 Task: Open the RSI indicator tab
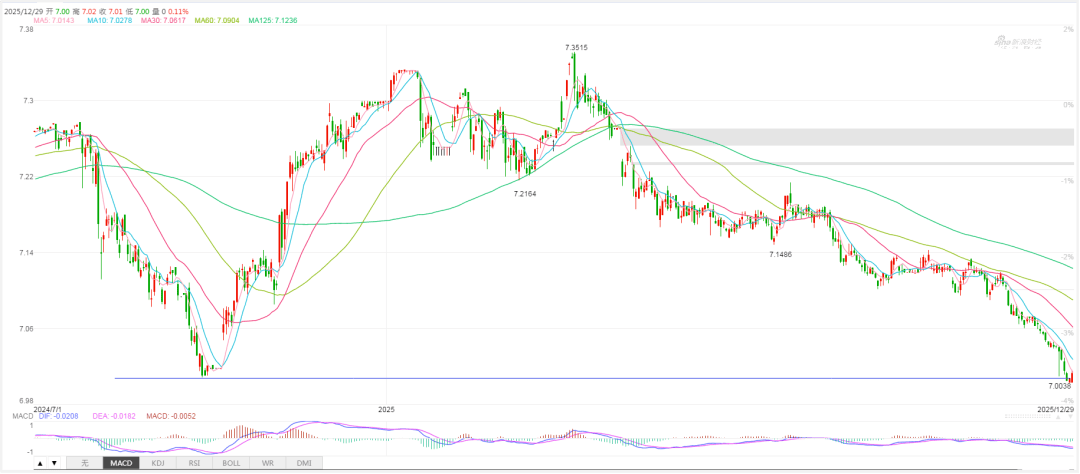[193, 464]
